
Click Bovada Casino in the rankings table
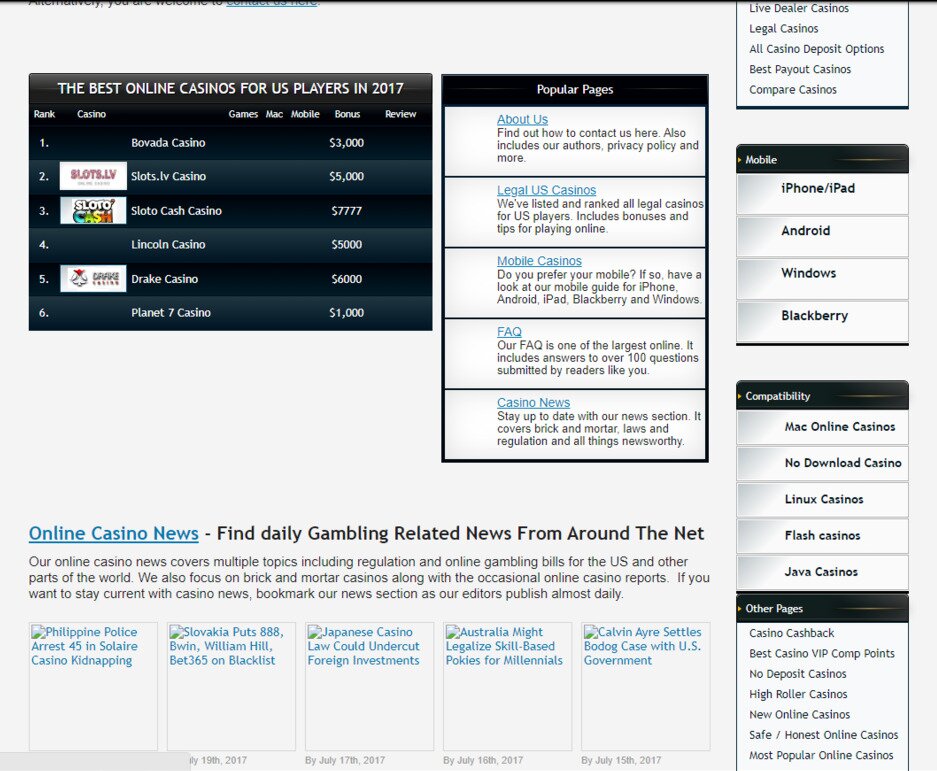[x=168, y=143]
